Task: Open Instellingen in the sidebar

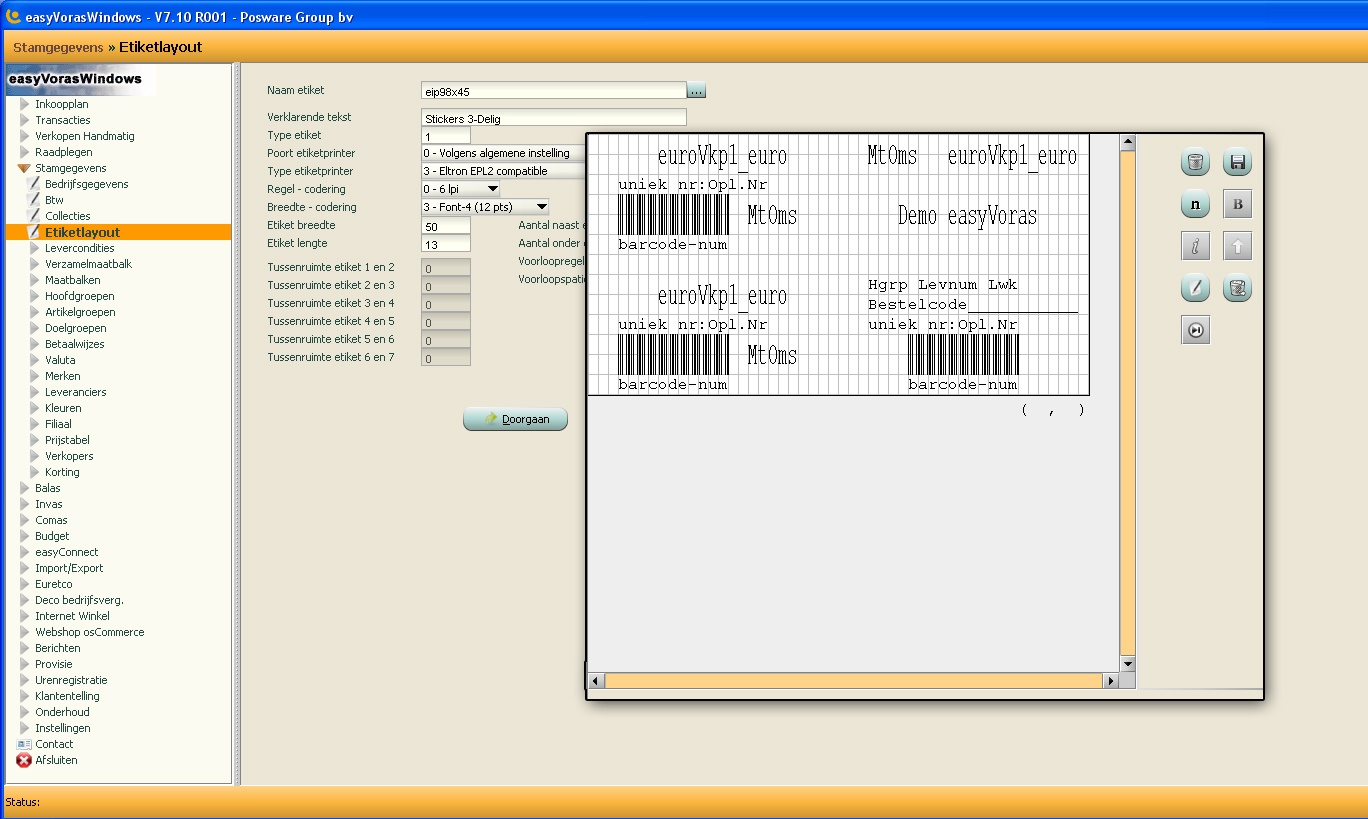Action: [x=62, y=728]
